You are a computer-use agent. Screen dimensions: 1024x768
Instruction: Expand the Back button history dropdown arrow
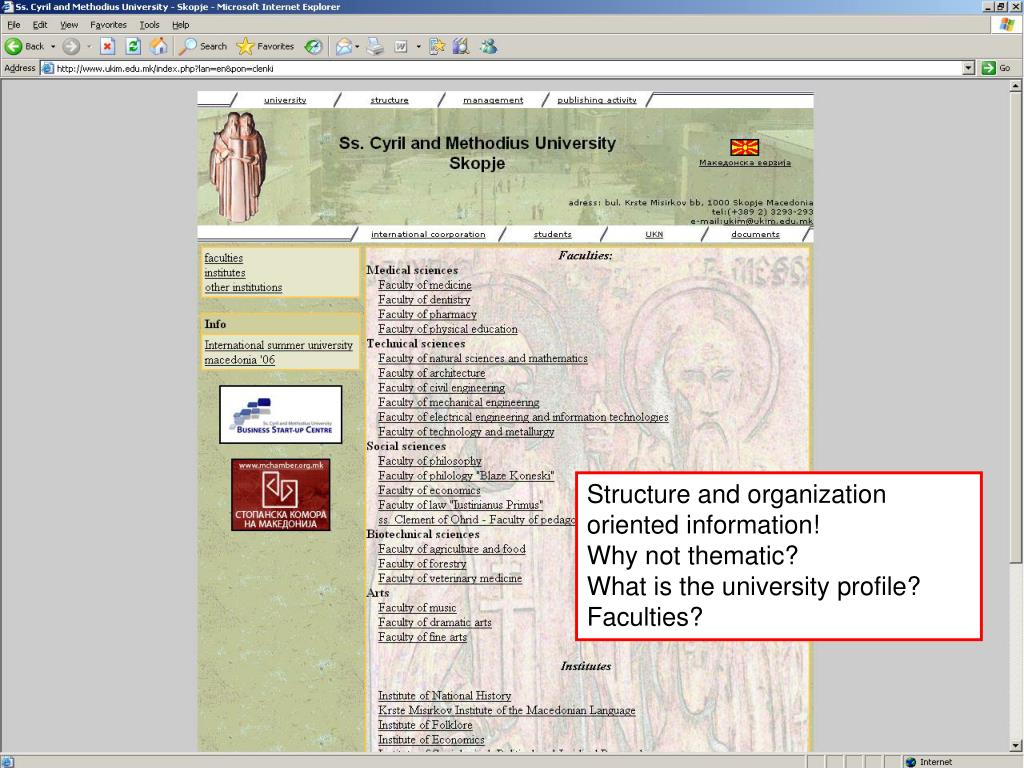[x=53, y=46]
